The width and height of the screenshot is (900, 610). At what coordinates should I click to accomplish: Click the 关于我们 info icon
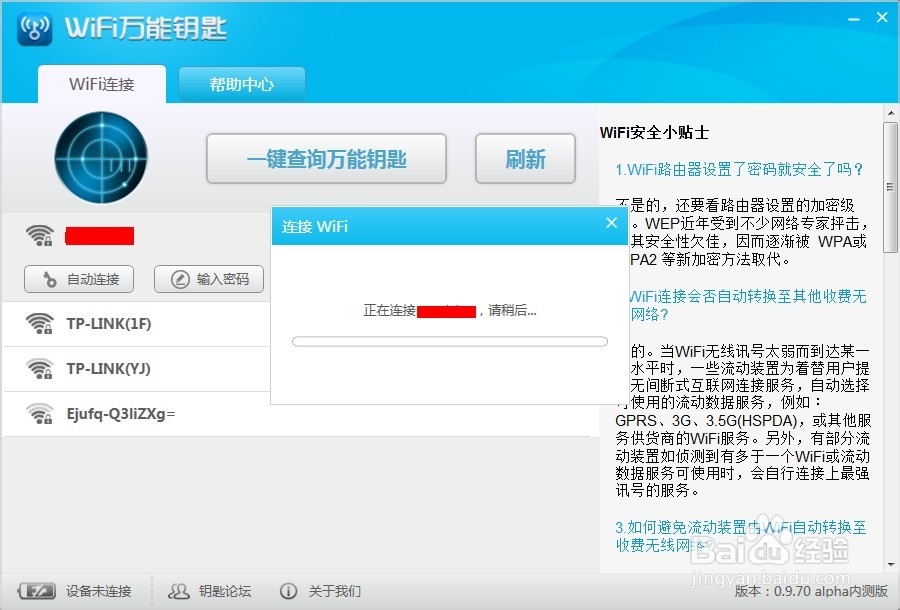click(288, 590)
